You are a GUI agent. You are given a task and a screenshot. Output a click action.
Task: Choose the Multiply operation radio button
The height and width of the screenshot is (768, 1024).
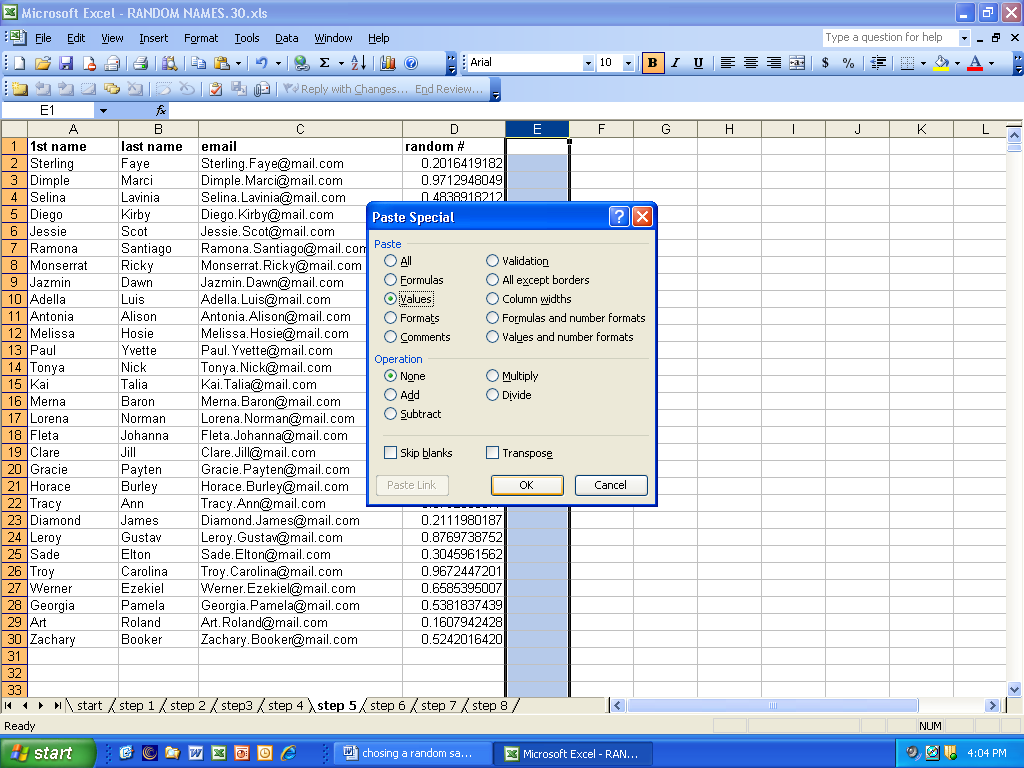(x=493, y=376)
